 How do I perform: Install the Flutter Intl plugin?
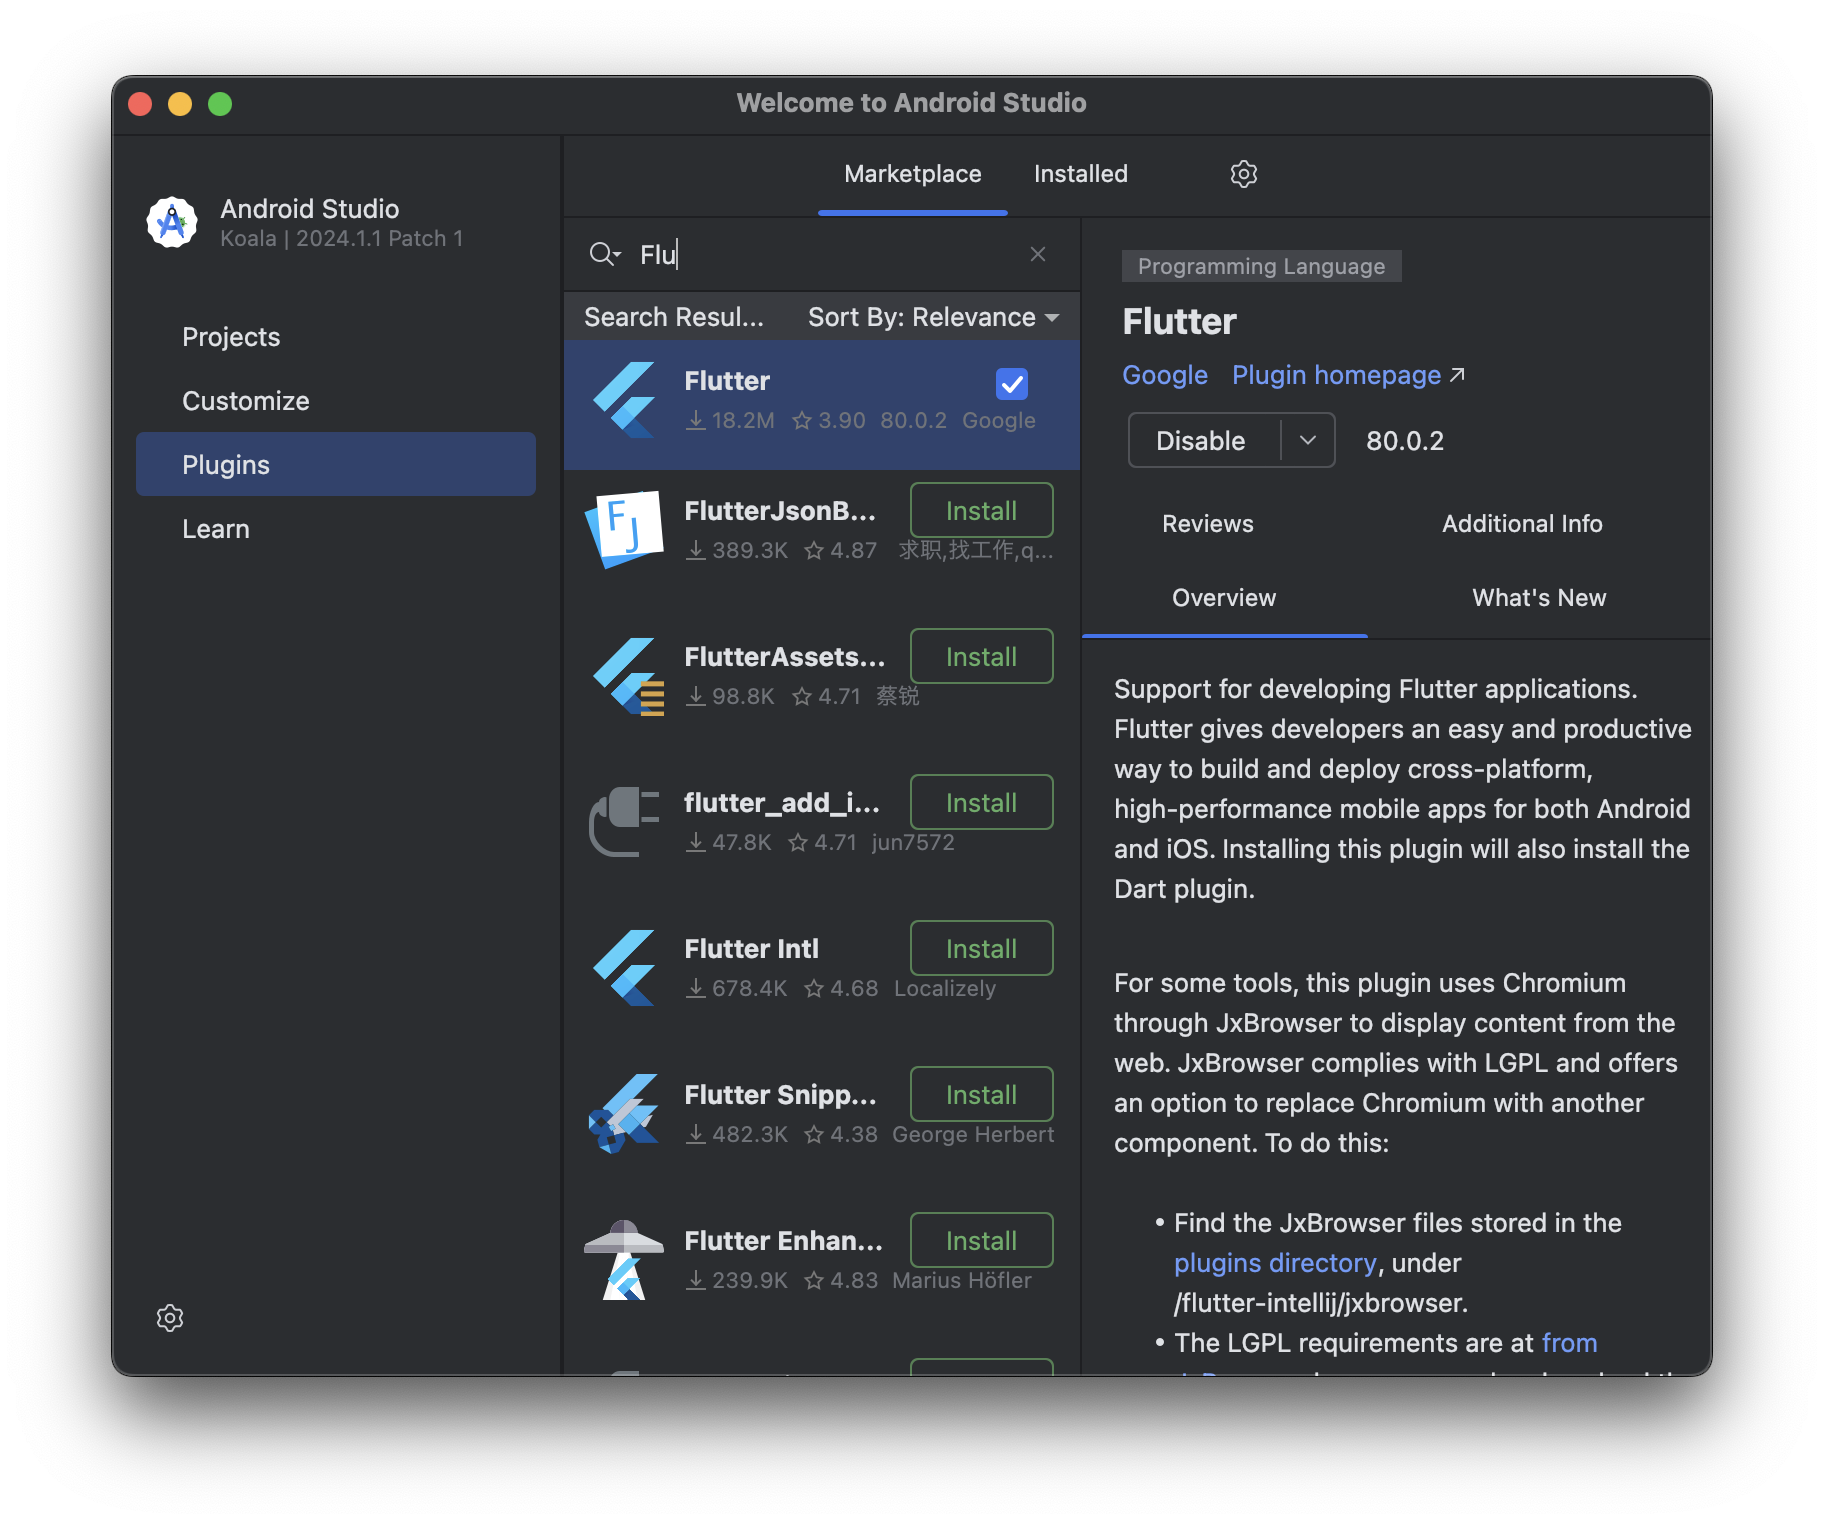pyautogui.click(x=981, y=948)
